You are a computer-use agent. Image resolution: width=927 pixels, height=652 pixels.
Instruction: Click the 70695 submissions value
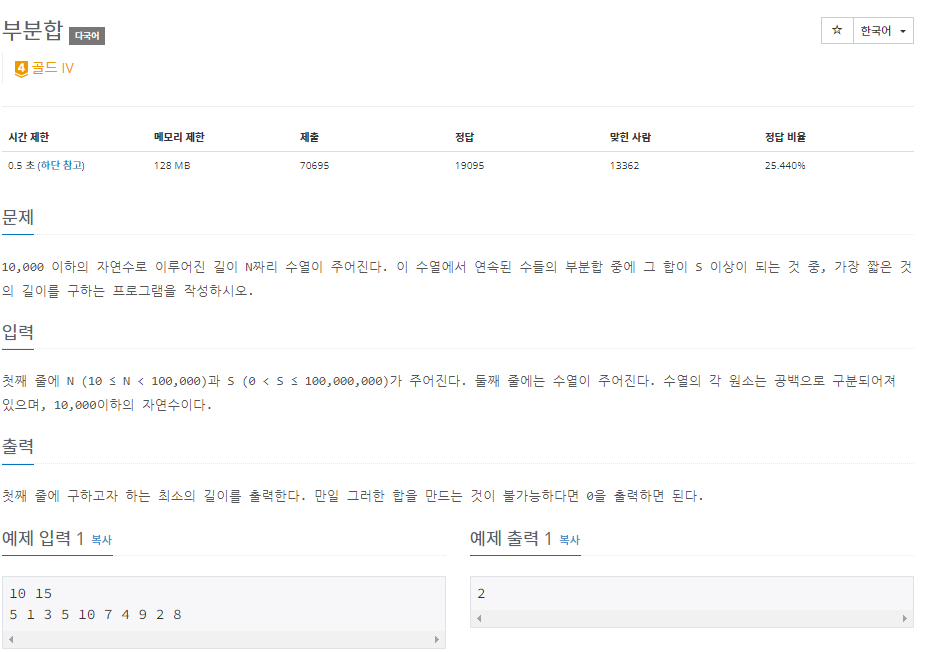(315, 166)
